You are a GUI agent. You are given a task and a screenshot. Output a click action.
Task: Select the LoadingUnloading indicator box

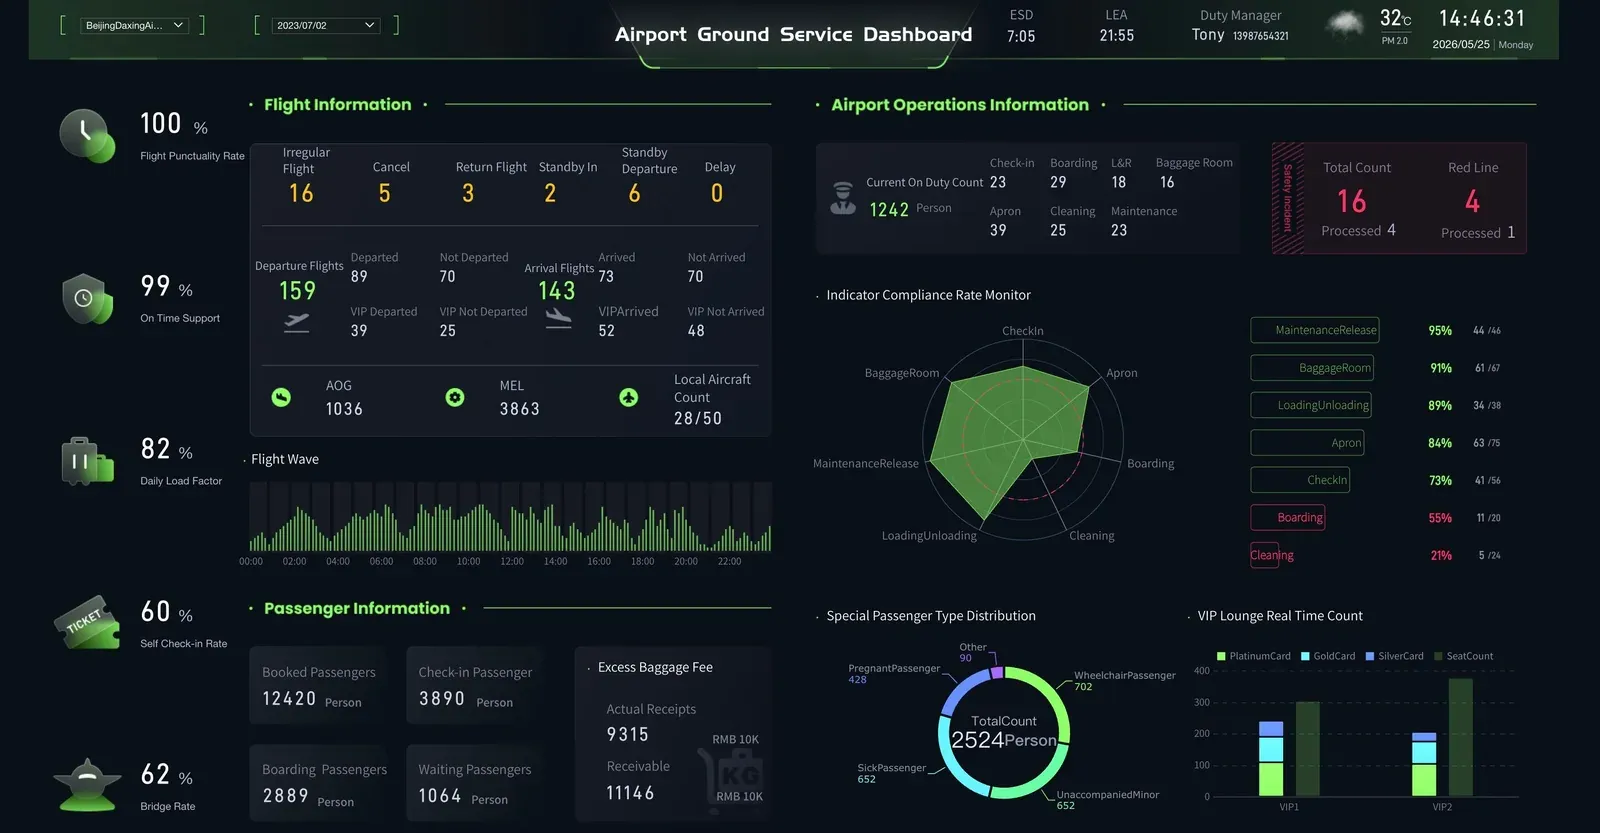[x=1311, y=405]
